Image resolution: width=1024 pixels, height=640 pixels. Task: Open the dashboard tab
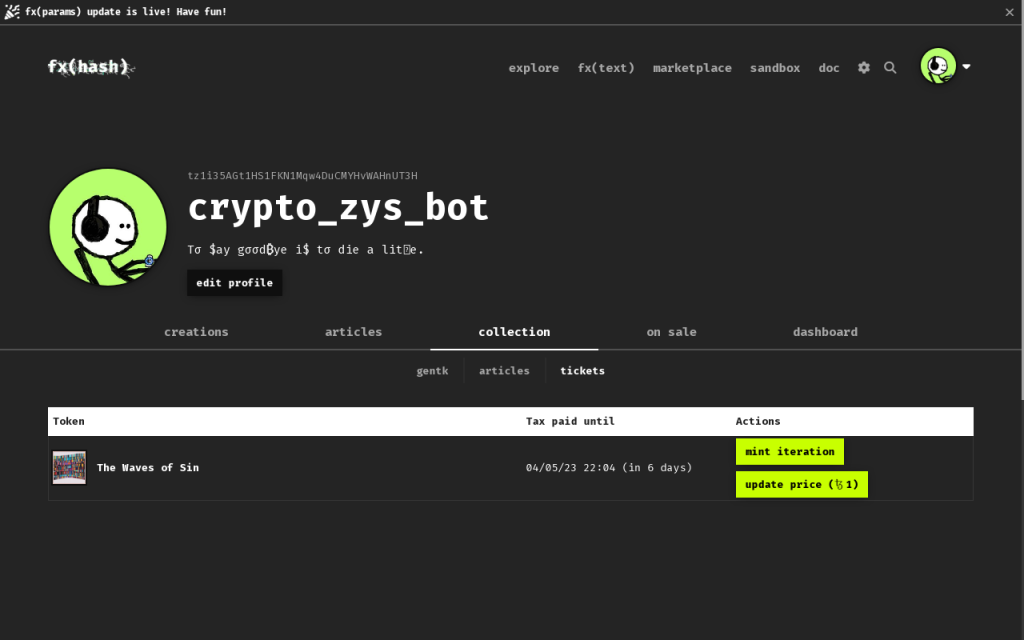[x=825, y=332]
